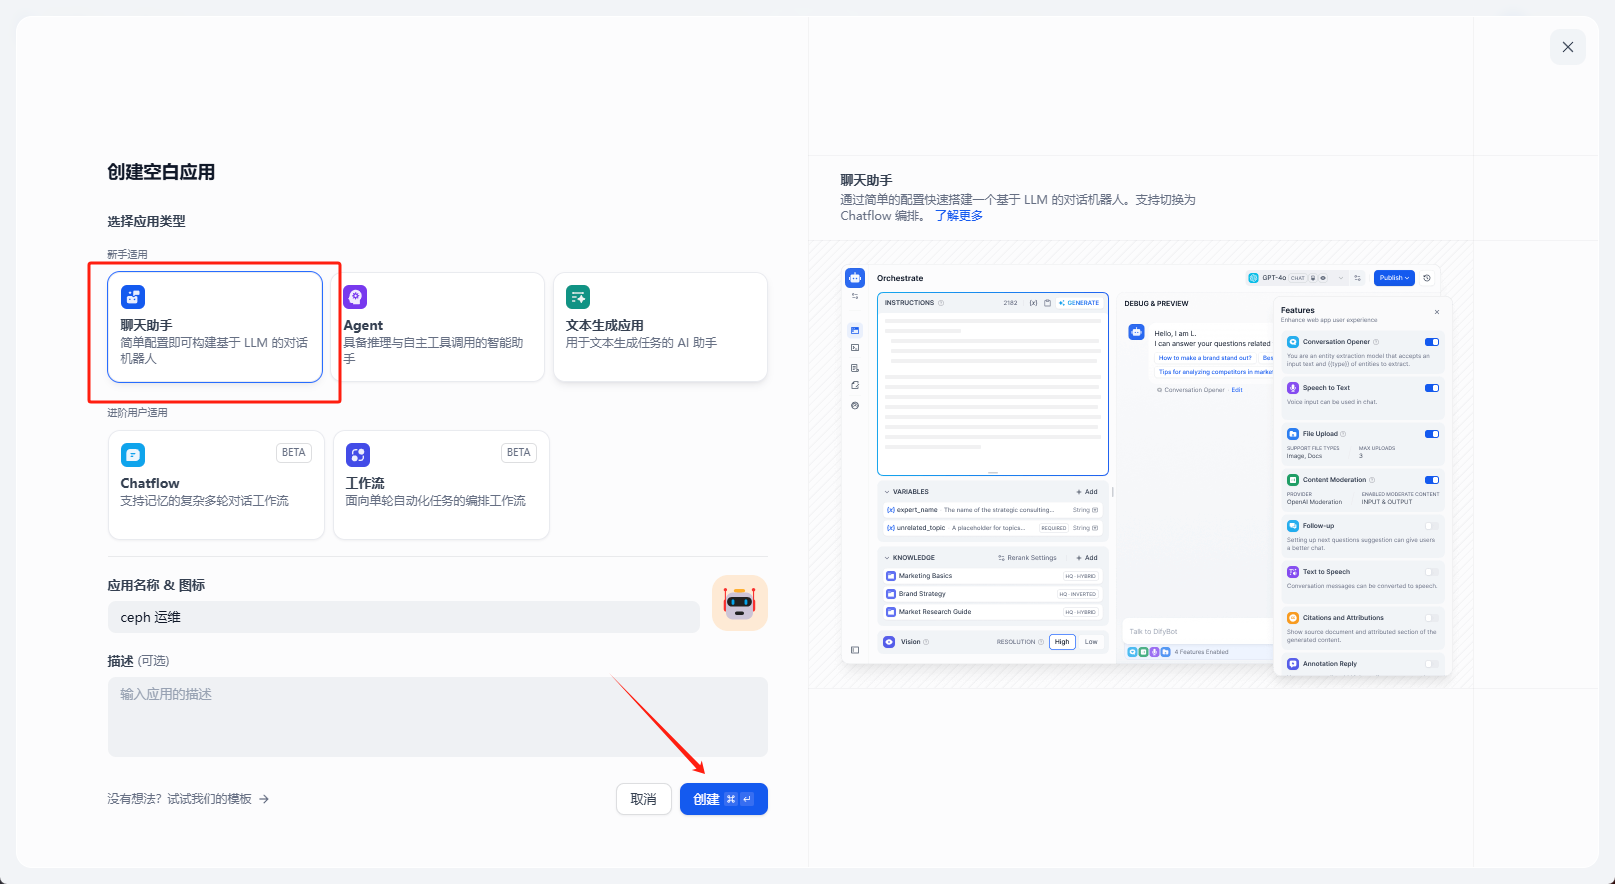Image resolution: width=1615 pixels, height=884 pixels.
Task: Open the 了解更多 link
Action: tap(959, 215)
